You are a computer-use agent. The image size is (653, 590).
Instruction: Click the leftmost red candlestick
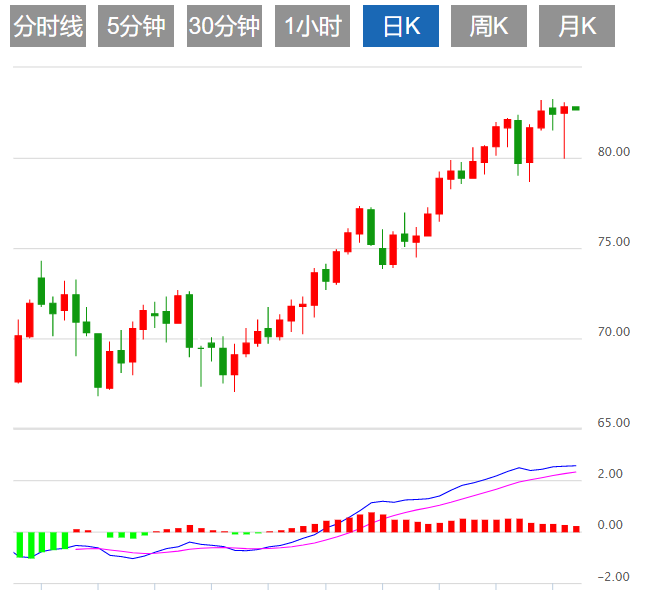(18, 358)
